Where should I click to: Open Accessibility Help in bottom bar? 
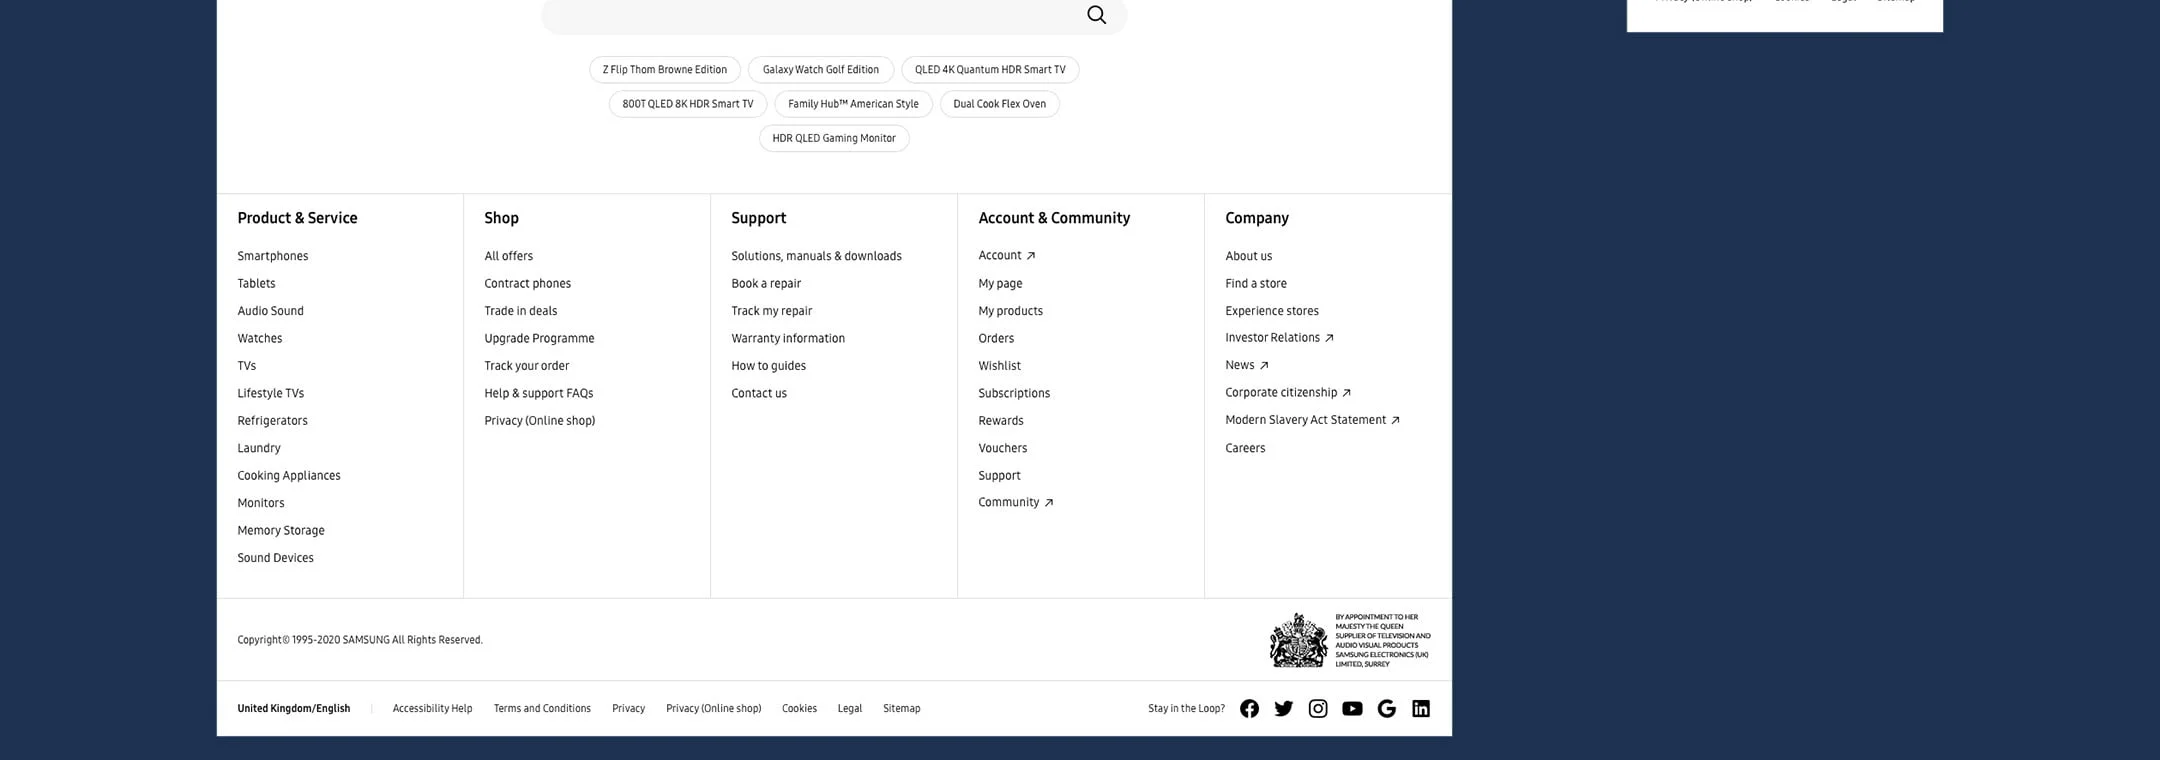point(432,709)
